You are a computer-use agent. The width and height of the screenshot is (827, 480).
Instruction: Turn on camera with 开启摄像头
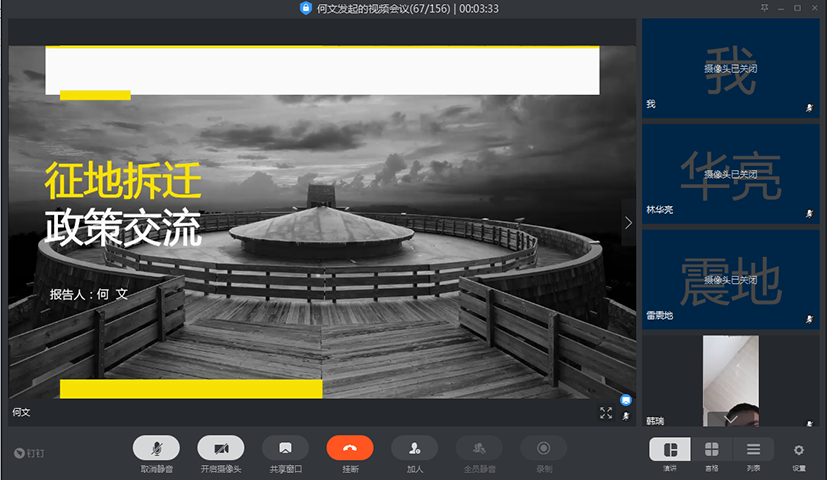coord(221,448)
